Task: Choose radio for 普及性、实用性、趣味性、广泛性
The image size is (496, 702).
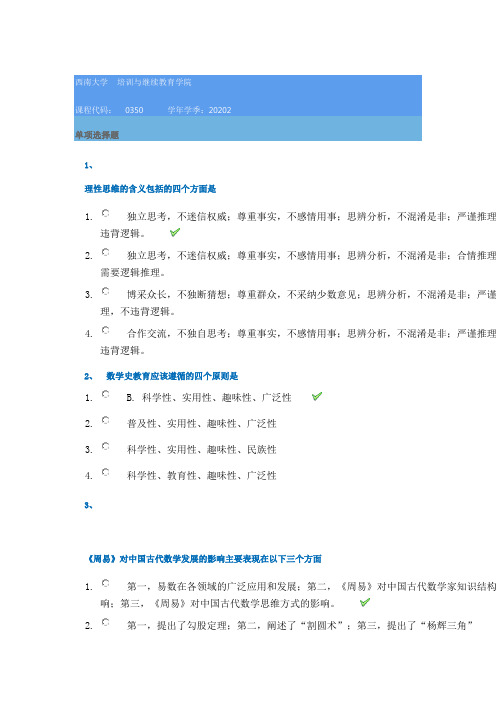Action: point(106,420)
